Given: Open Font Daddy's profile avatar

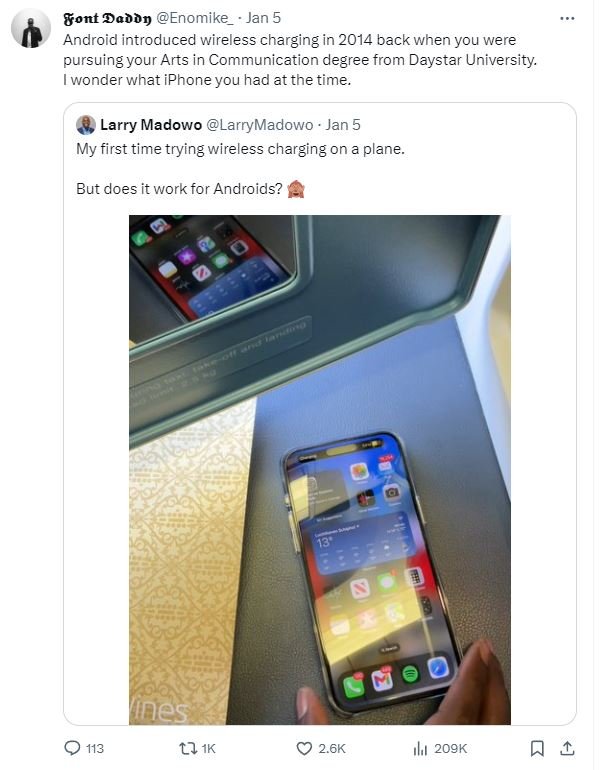Looking at the screenshot, I should 31,28.
